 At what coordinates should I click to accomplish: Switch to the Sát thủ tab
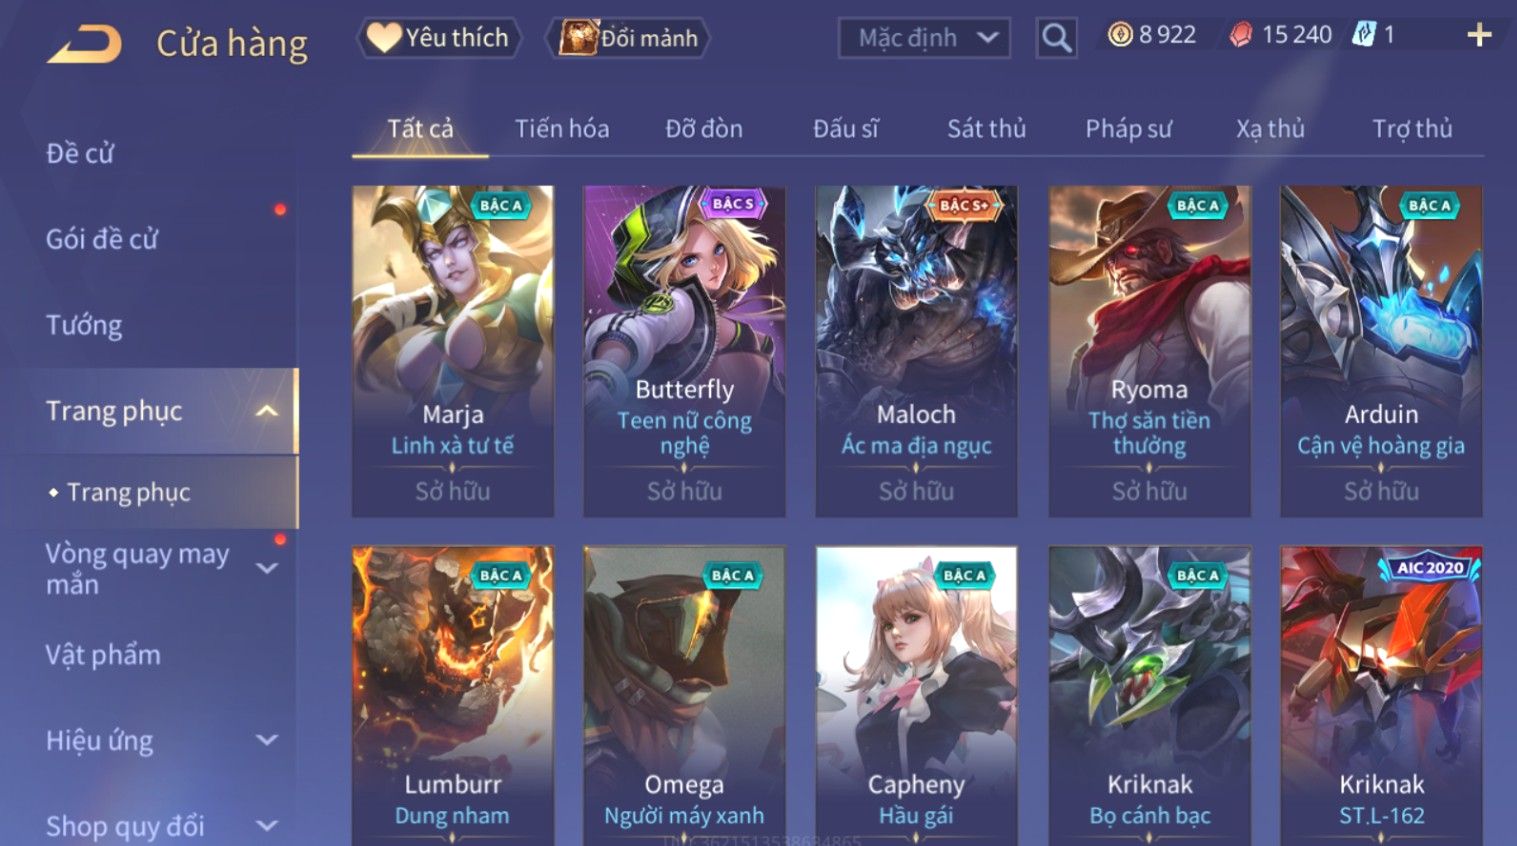(x=986, y=129)
